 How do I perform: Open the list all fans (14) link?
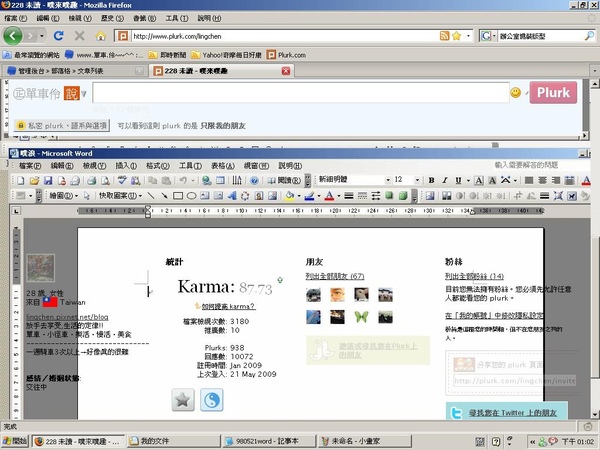tap(474, 276)
